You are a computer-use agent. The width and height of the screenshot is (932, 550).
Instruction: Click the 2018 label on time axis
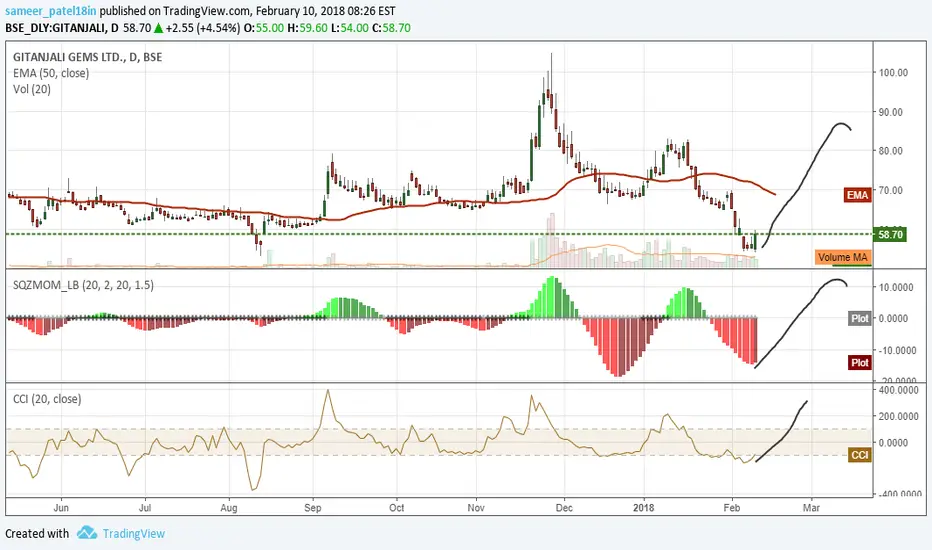click(644, 508)
